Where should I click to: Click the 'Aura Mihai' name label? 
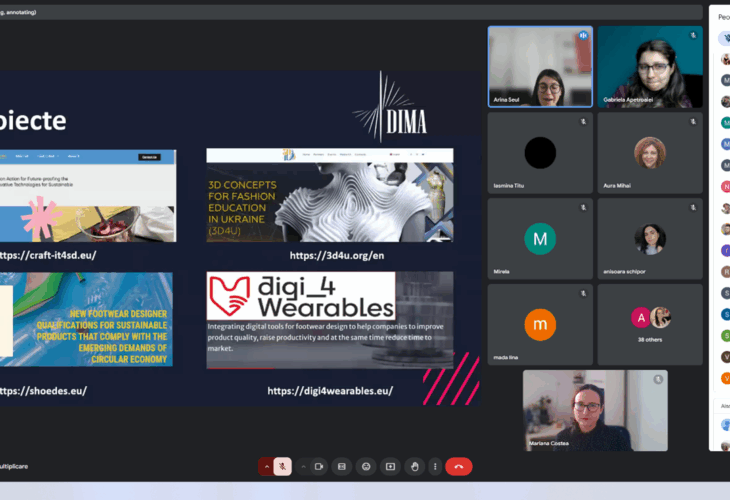click(617, 185)
